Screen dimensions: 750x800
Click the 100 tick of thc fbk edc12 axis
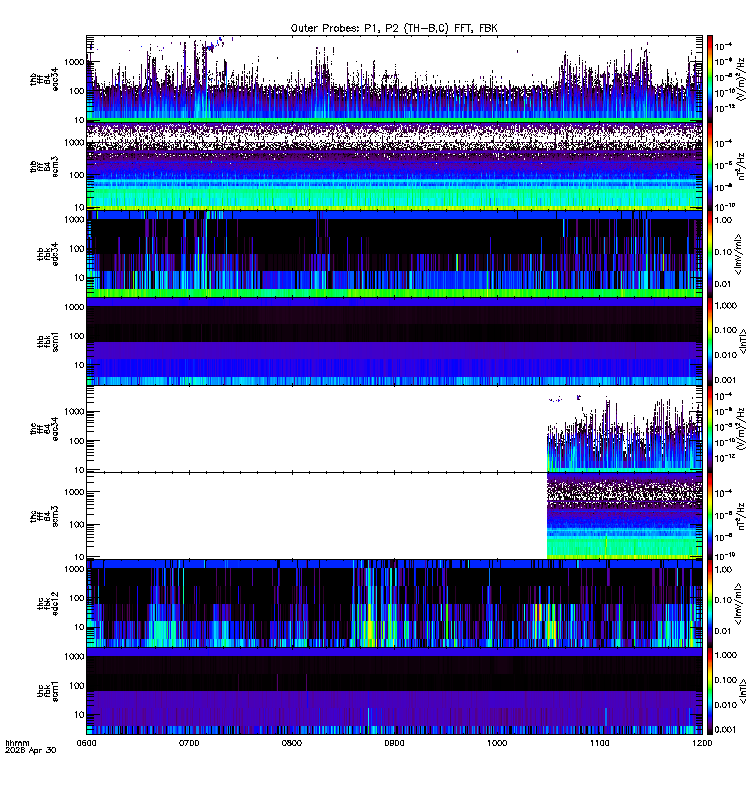pos(77,598)
